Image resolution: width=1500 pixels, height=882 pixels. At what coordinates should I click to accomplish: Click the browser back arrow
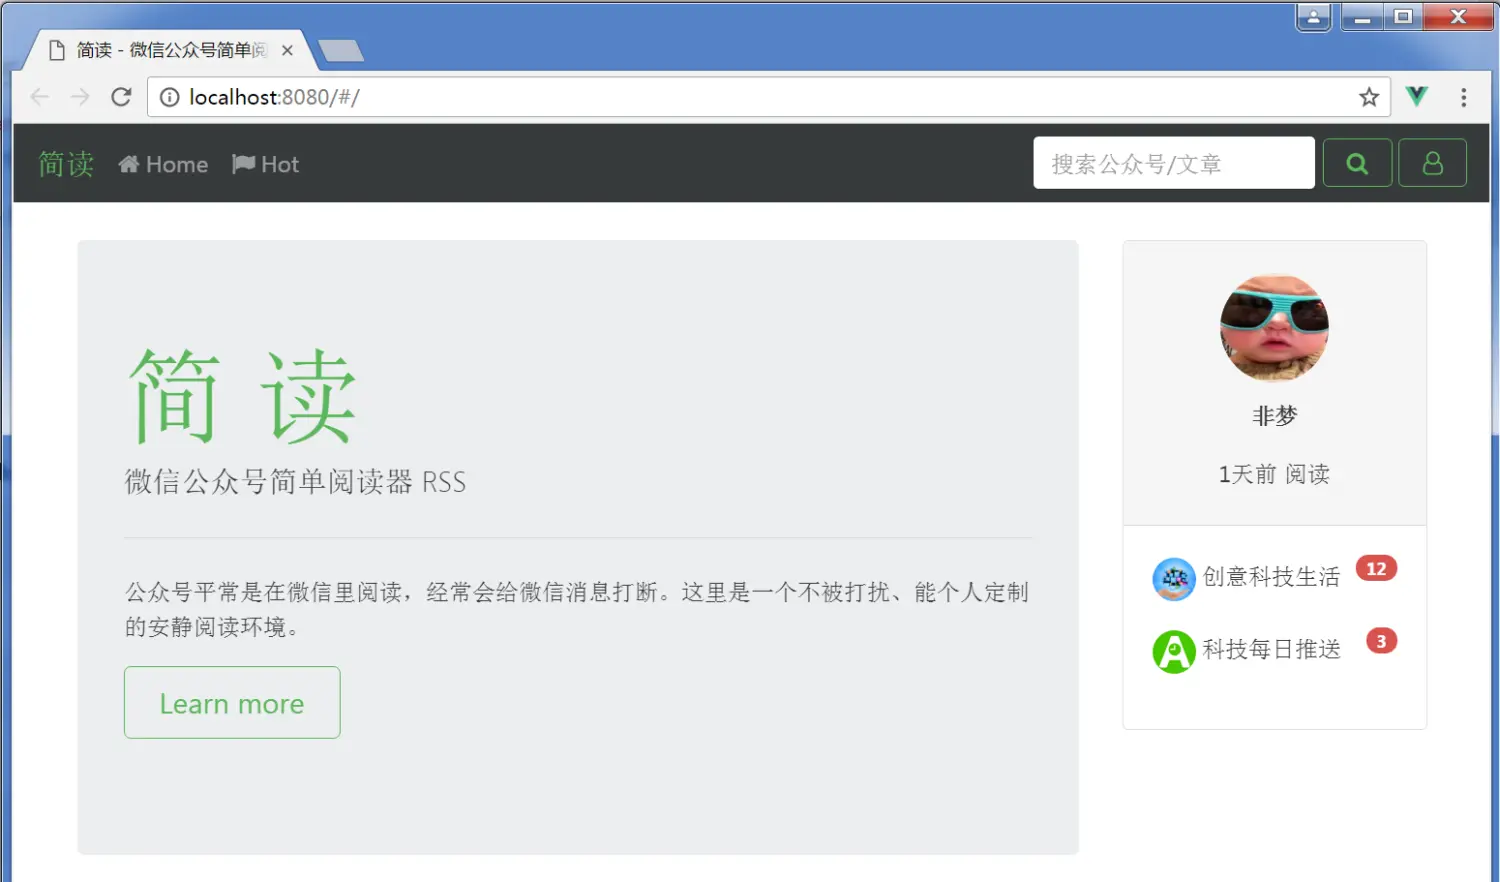40,97
